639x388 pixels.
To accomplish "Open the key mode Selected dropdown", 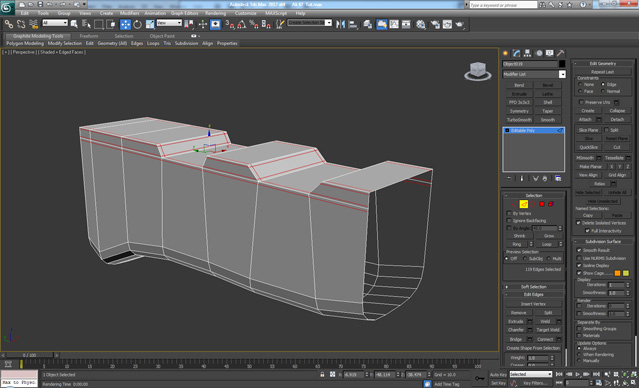I will pos(531,374).
